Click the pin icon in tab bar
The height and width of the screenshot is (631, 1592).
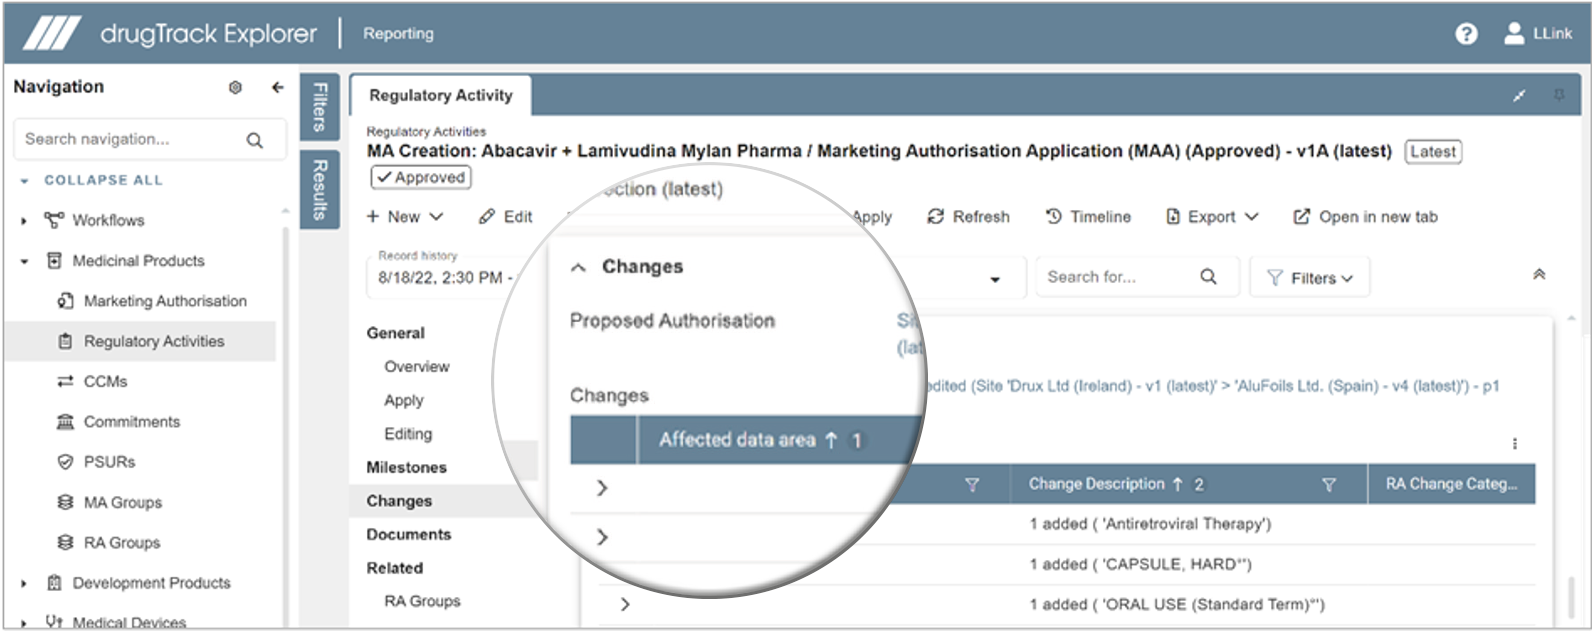1559,95
